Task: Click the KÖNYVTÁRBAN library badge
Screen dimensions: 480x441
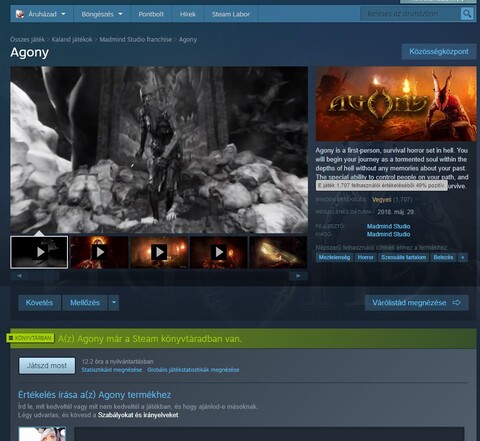Action: click(x=30, y=338)
